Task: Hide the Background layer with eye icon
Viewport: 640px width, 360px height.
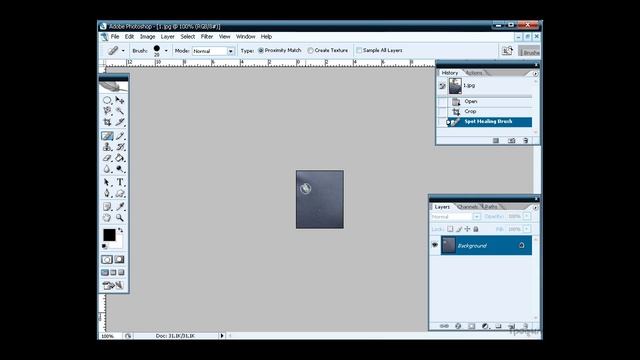Action: [x=435, y=245]
